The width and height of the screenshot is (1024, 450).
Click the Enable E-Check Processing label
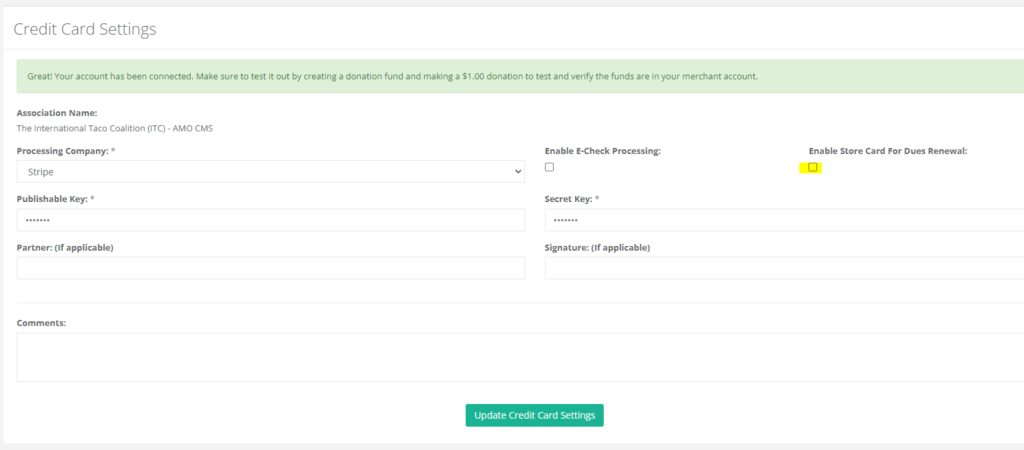(602, 150)
